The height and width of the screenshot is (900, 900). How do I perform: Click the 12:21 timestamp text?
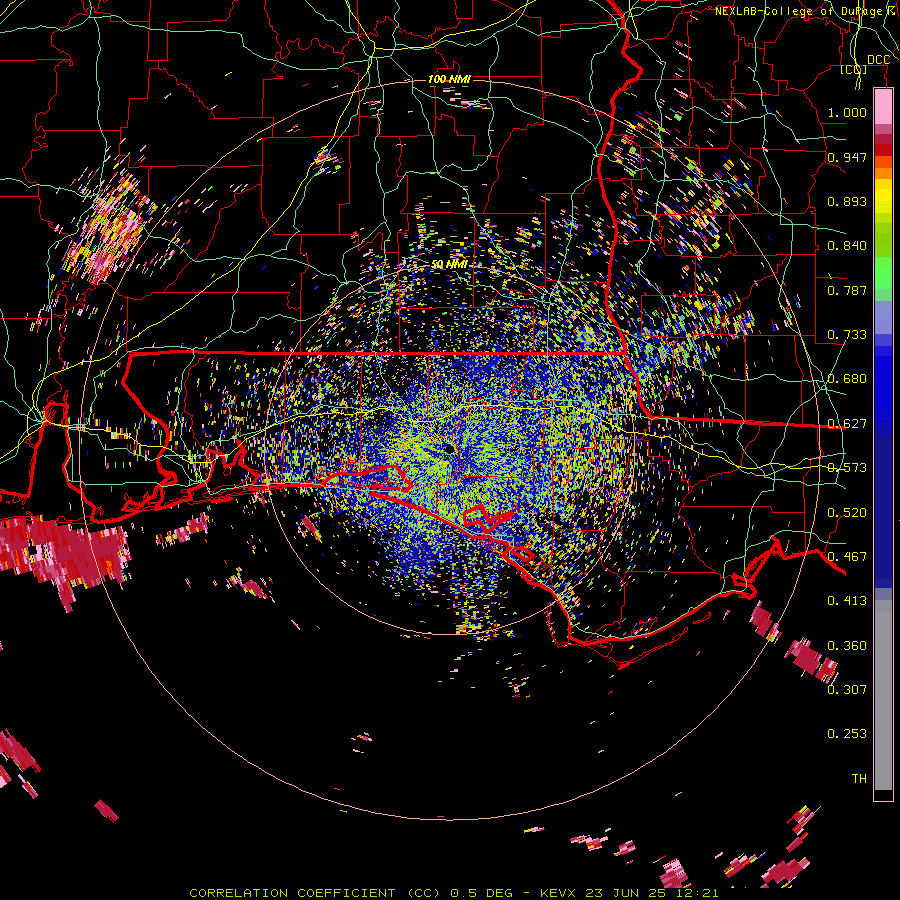pyautogui.click(x=695, y=893)
